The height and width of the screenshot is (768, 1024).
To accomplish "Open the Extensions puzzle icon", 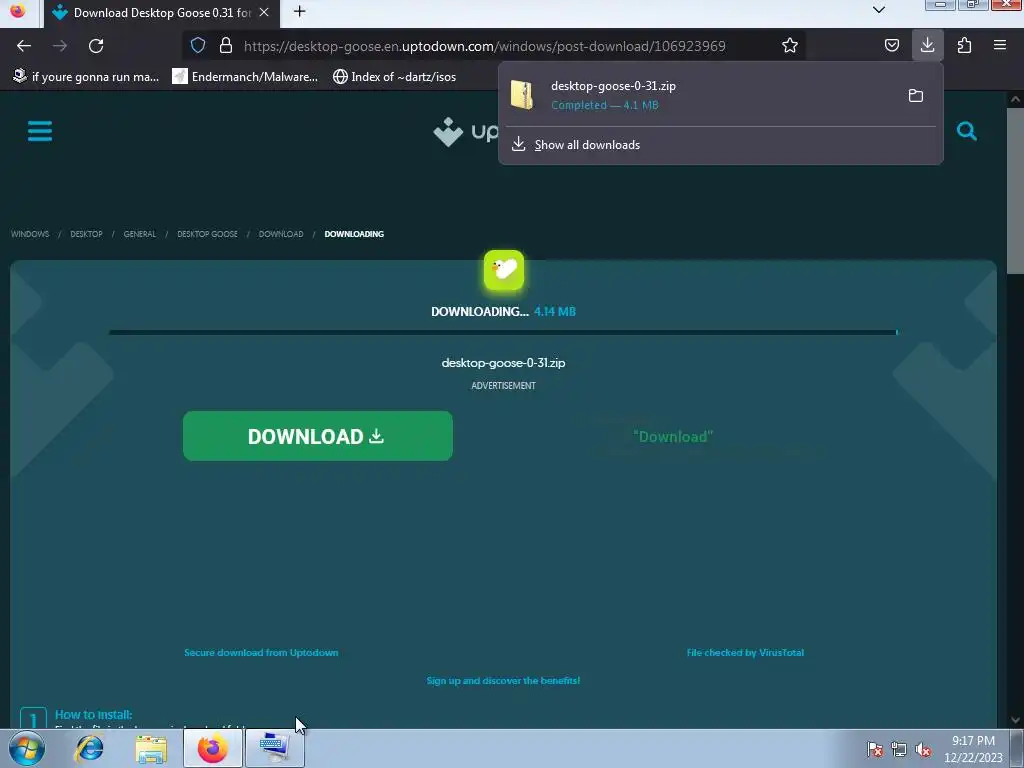I will click(964, 45).
